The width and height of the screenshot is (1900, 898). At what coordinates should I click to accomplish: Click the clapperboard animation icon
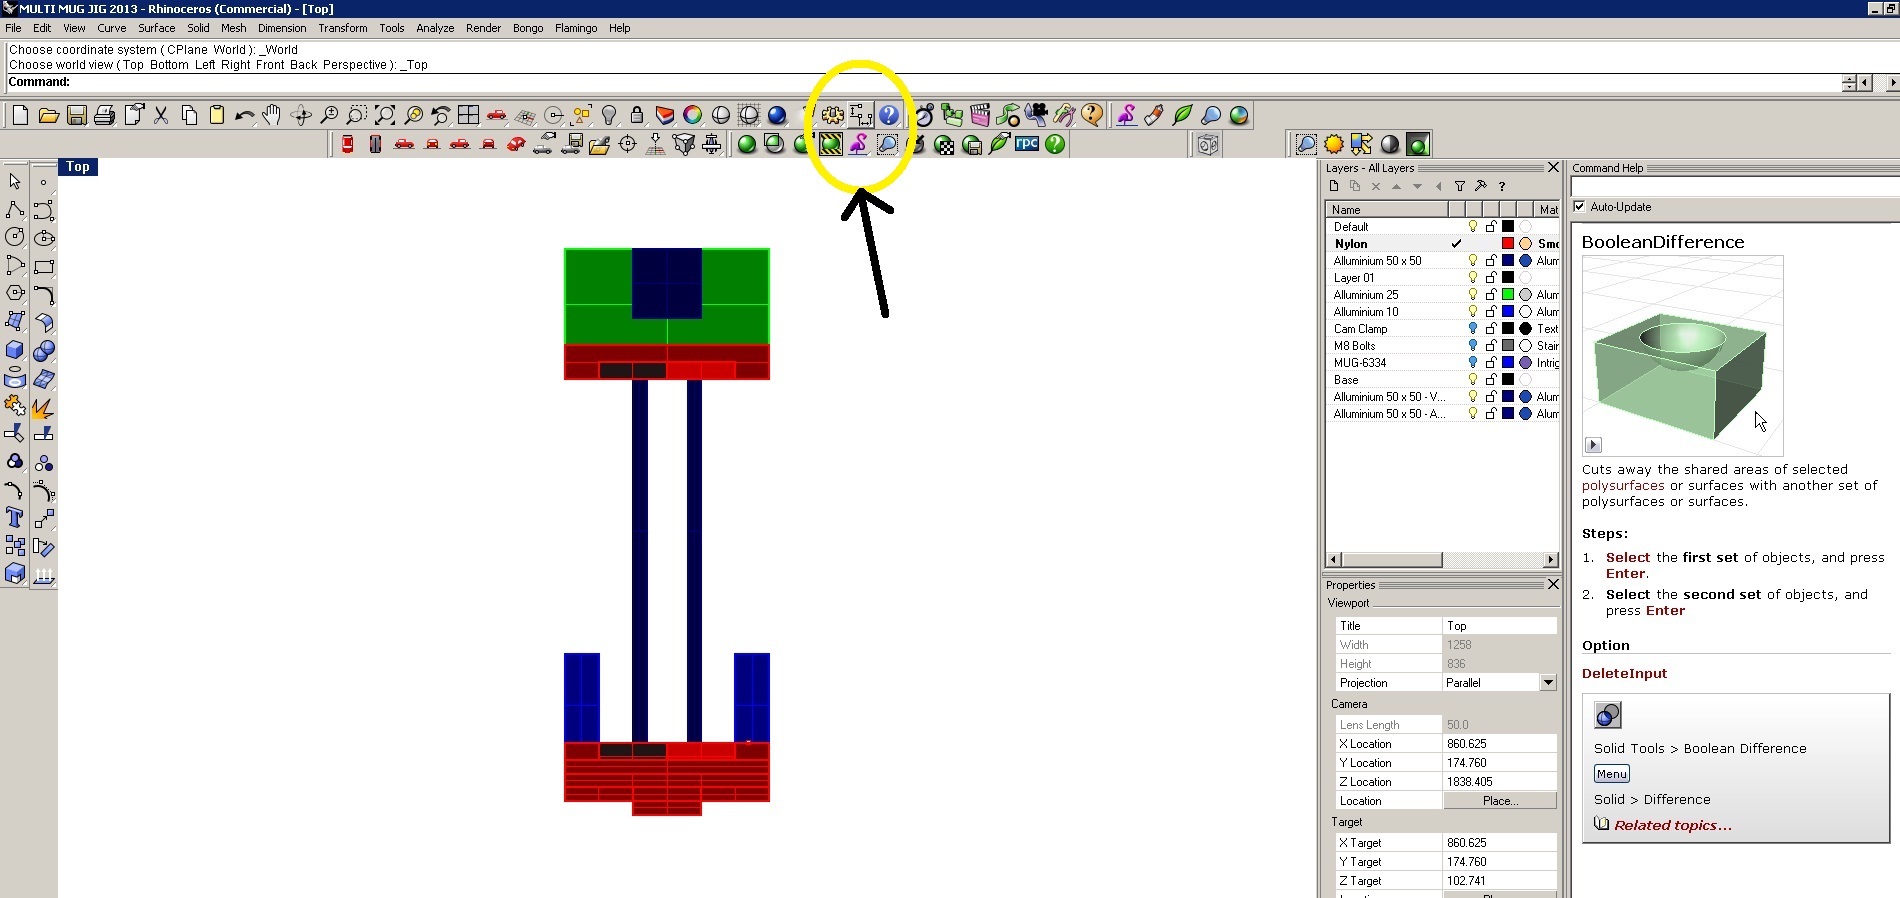point(980,115)
